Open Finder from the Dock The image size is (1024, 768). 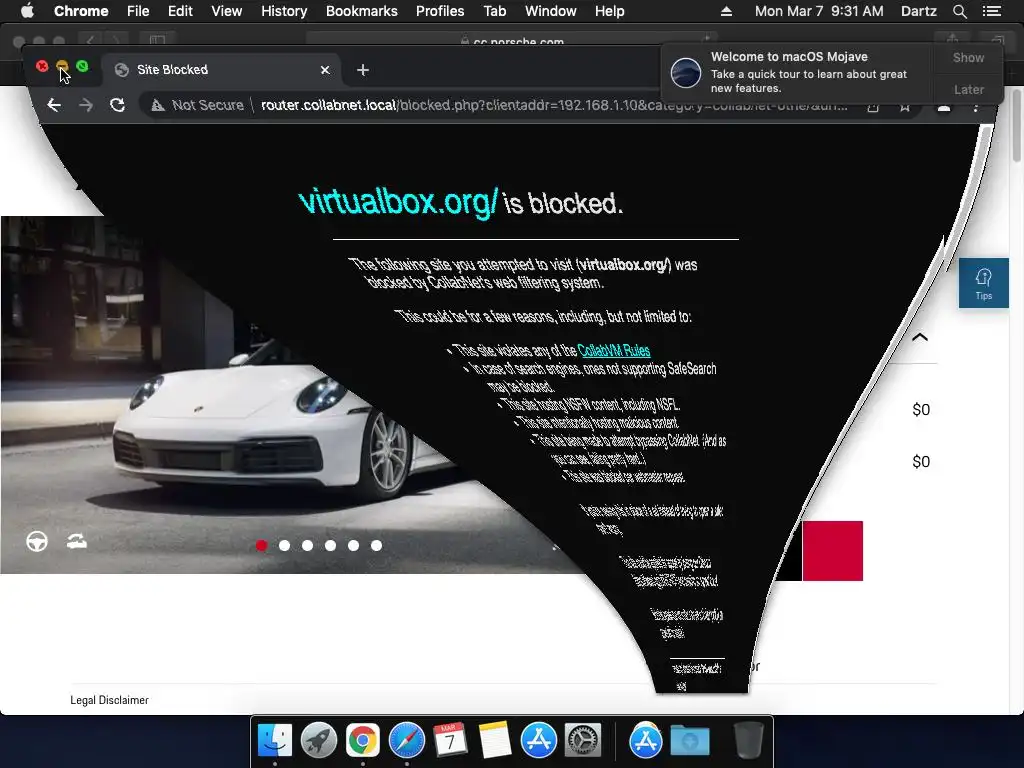(275, 741)
